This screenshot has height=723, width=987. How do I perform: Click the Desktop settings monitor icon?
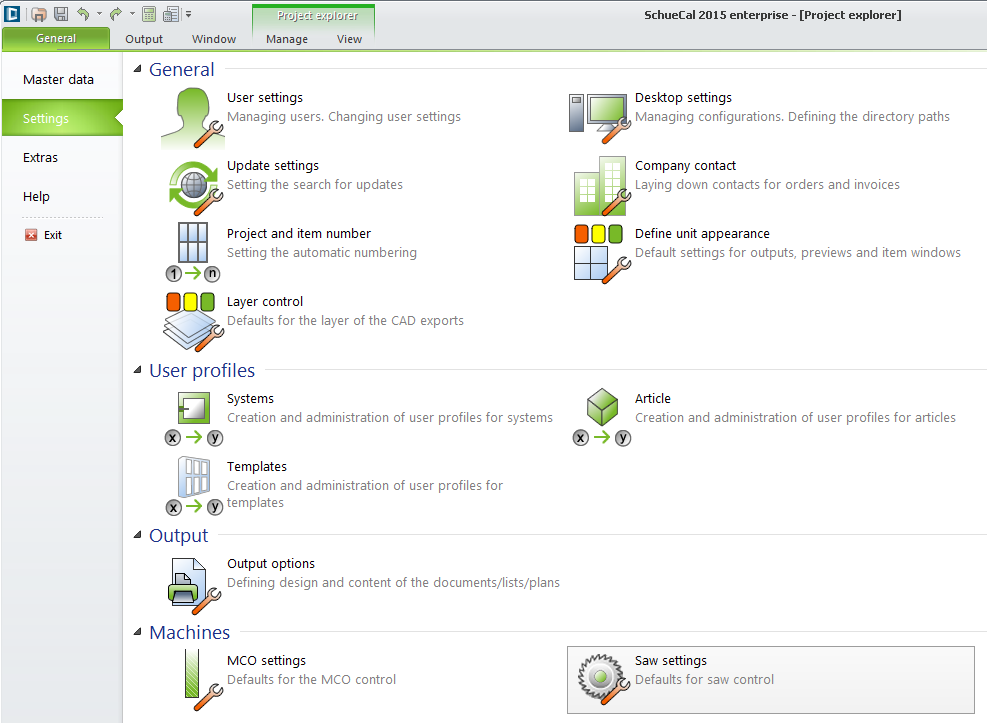coord(599,115)
